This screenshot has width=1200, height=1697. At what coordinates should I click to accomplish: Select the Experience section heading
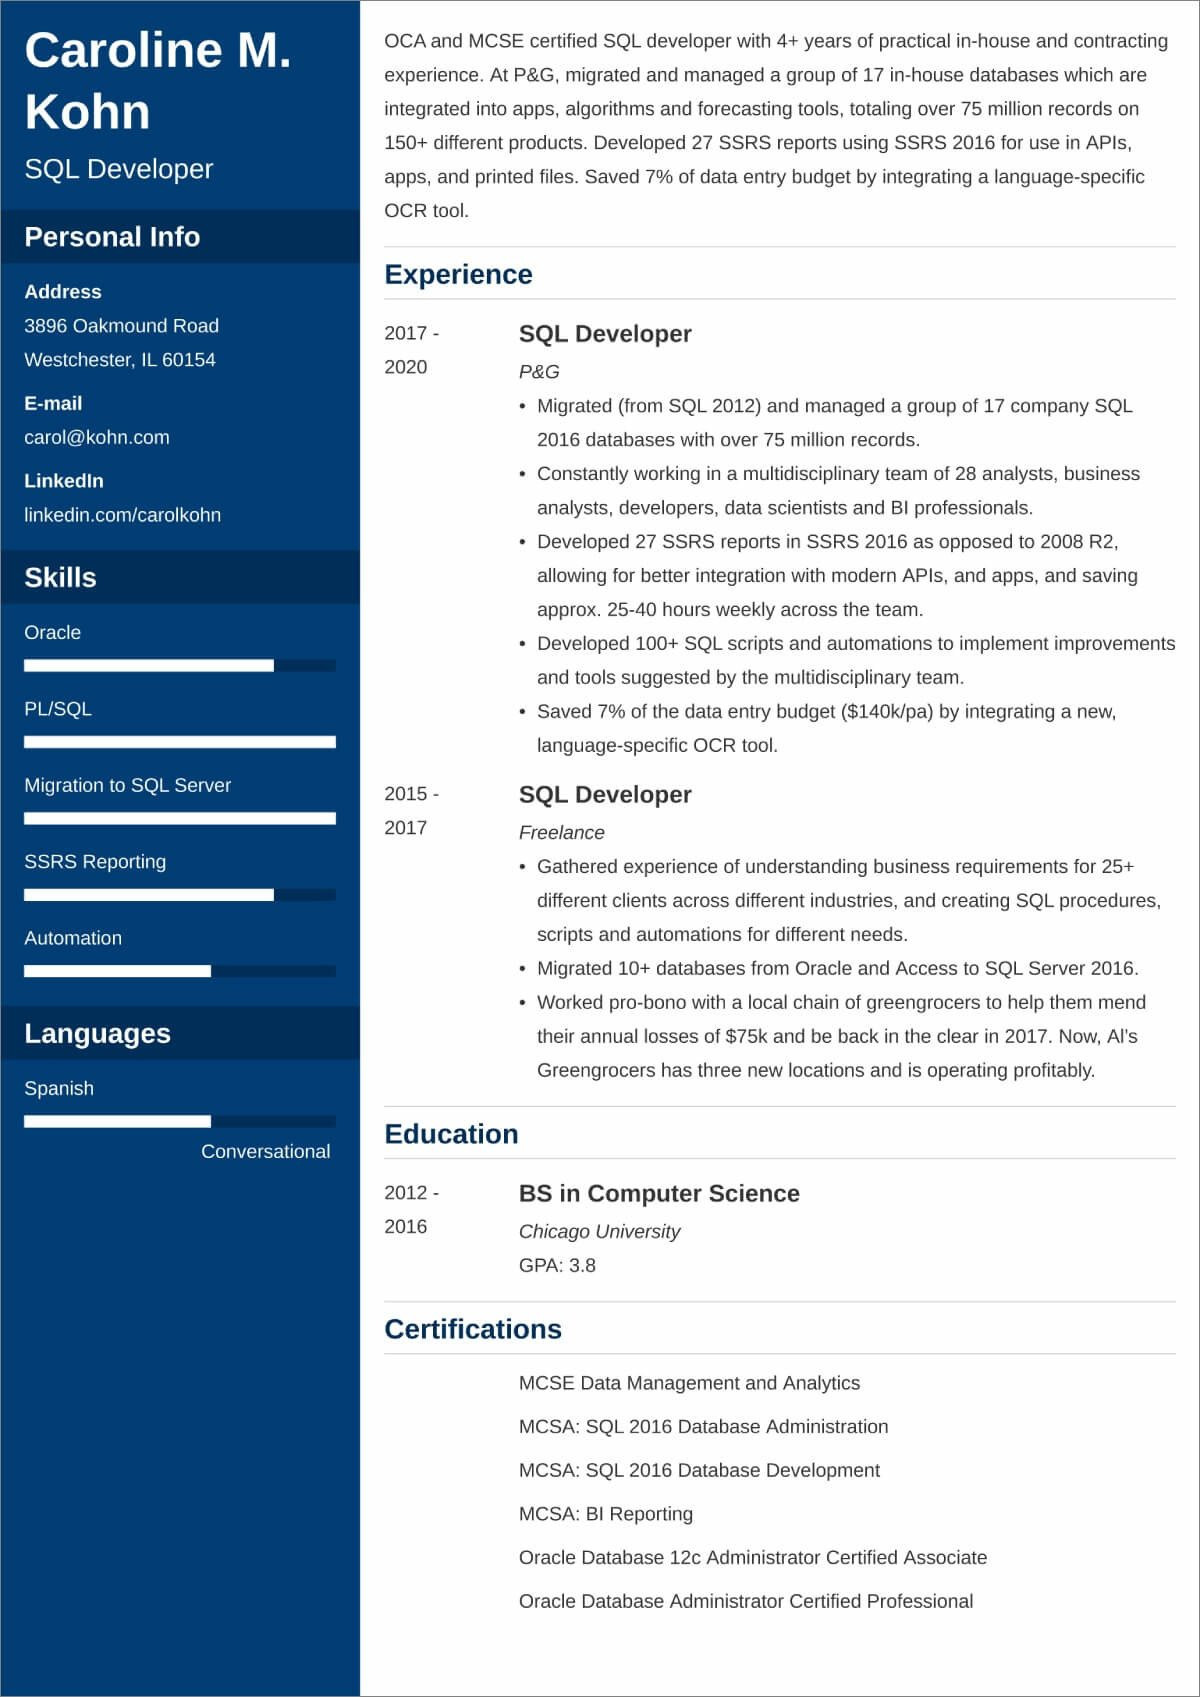point(458,274)
